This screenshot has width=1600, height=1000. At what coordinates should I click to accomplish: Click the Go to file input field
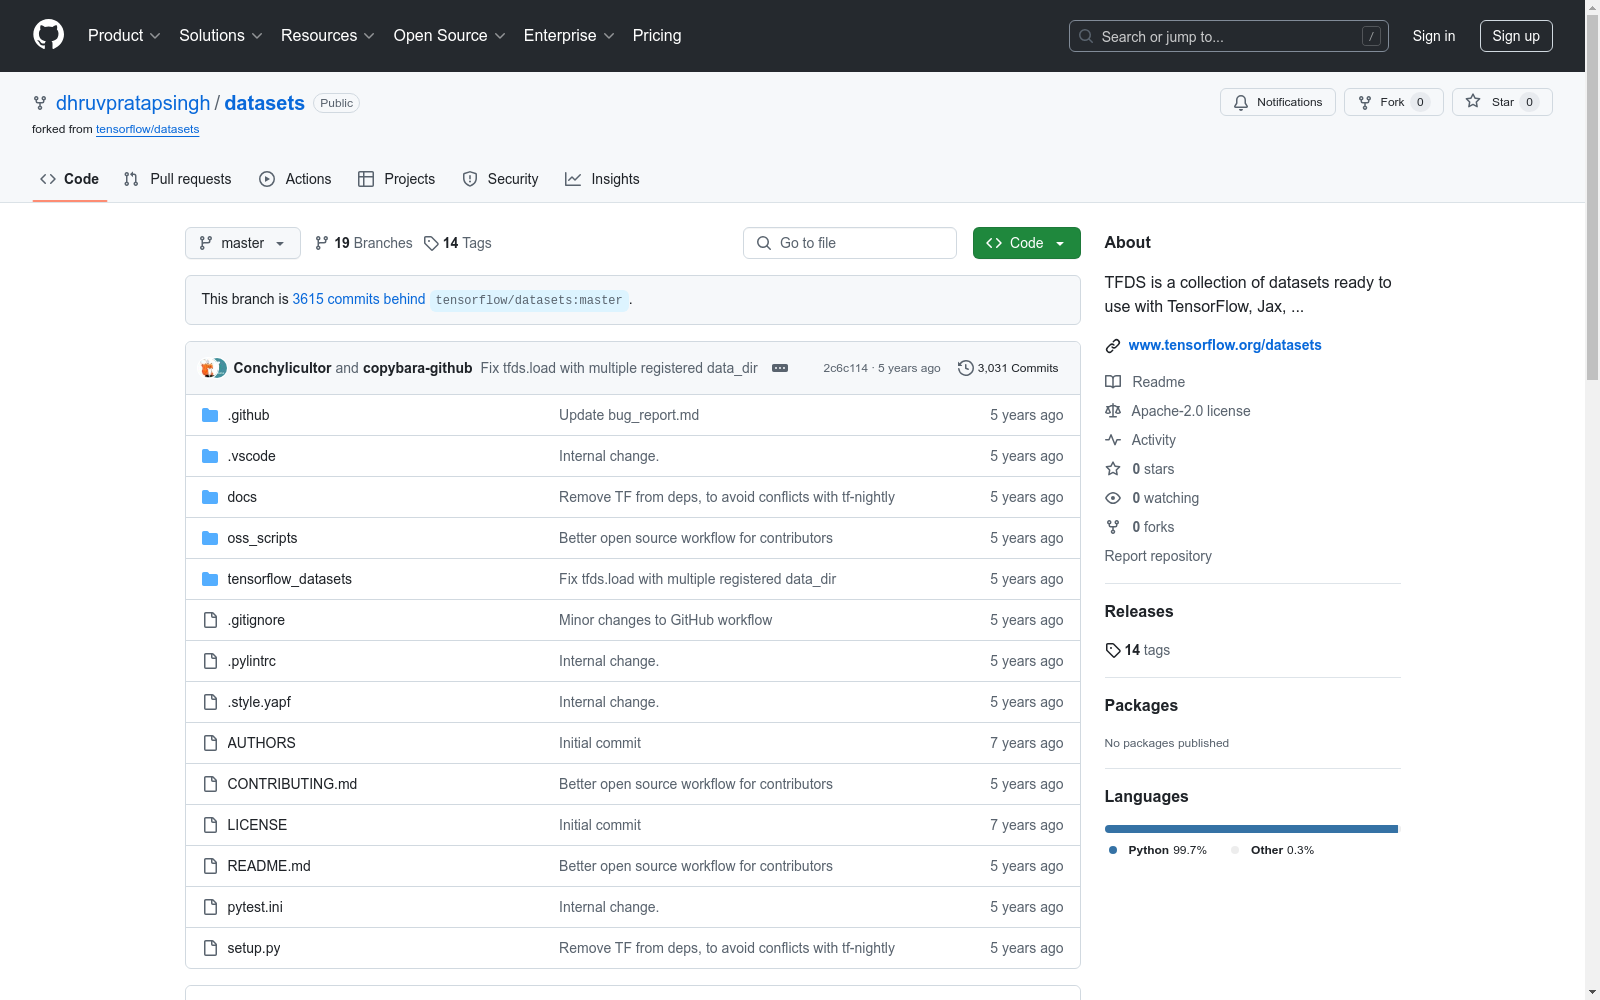(850, 243)
